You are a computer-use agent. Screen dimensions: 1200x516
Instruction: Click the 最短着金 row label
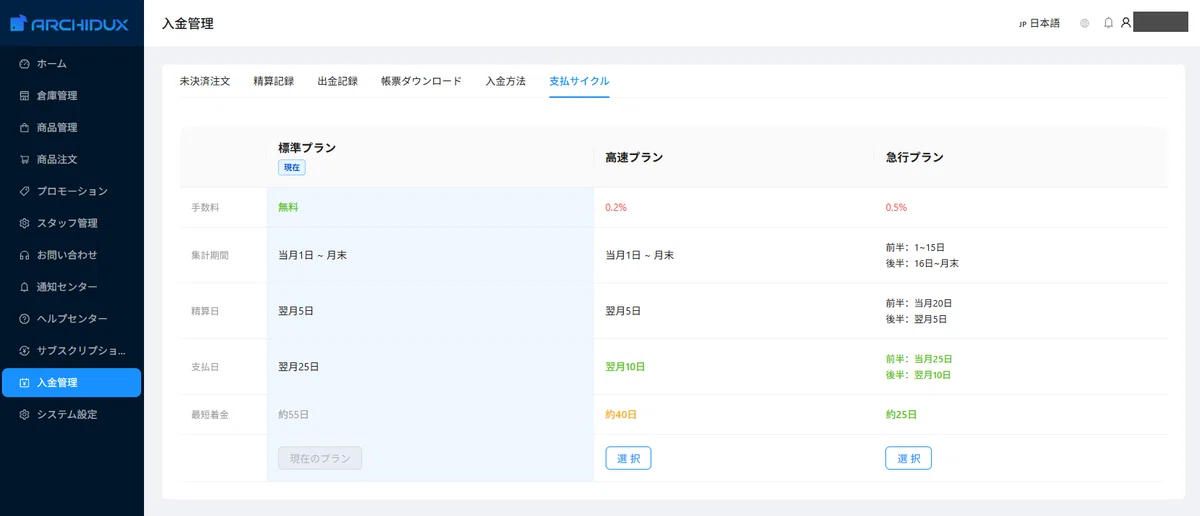click(210, 414)
